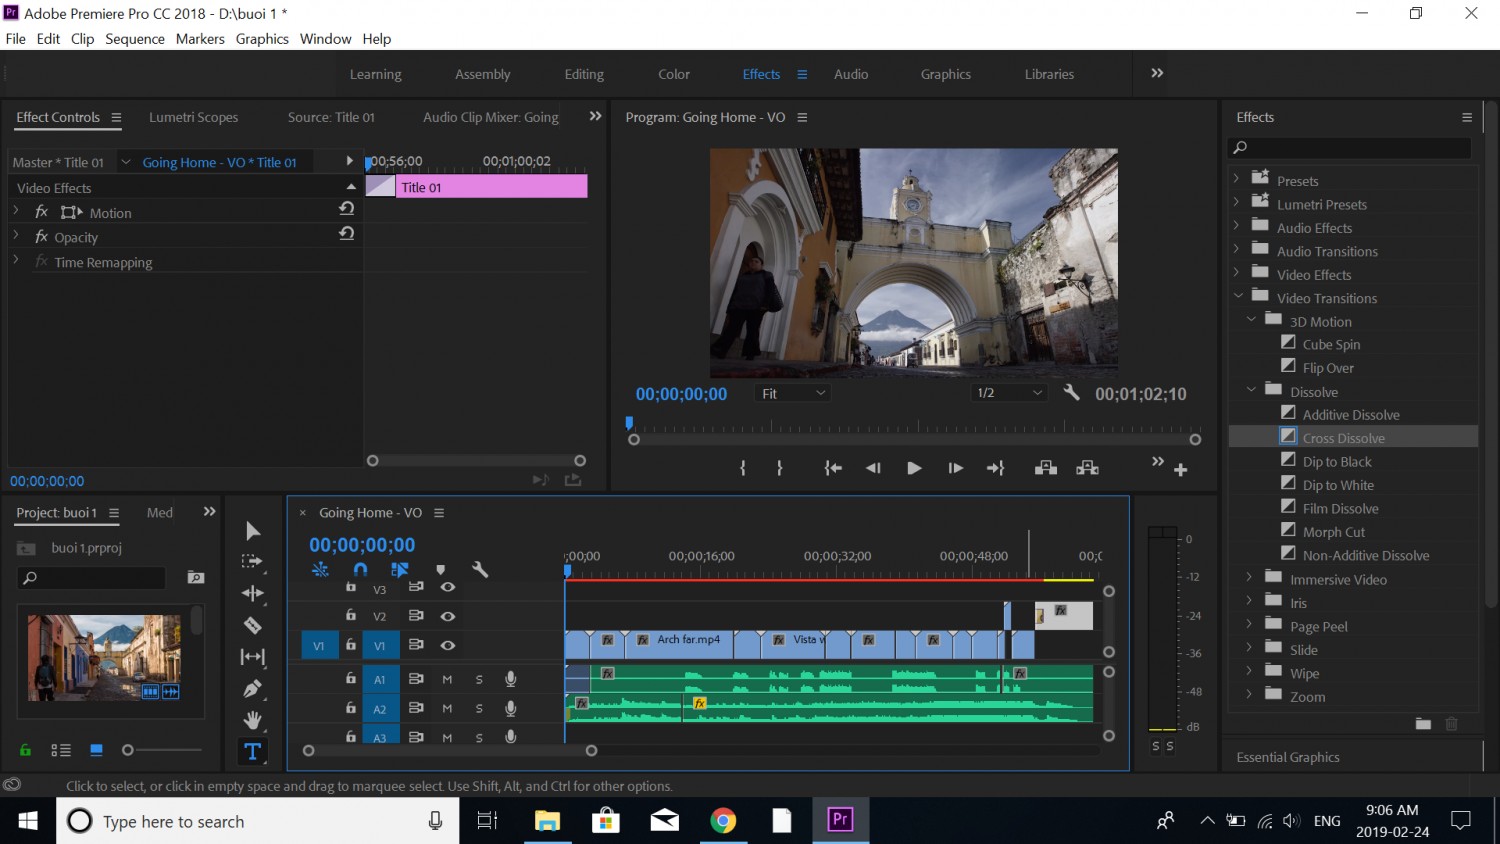Toggle V2 track output eye
This screenshot has width=1500, height=844.
[x=448, y=616]
